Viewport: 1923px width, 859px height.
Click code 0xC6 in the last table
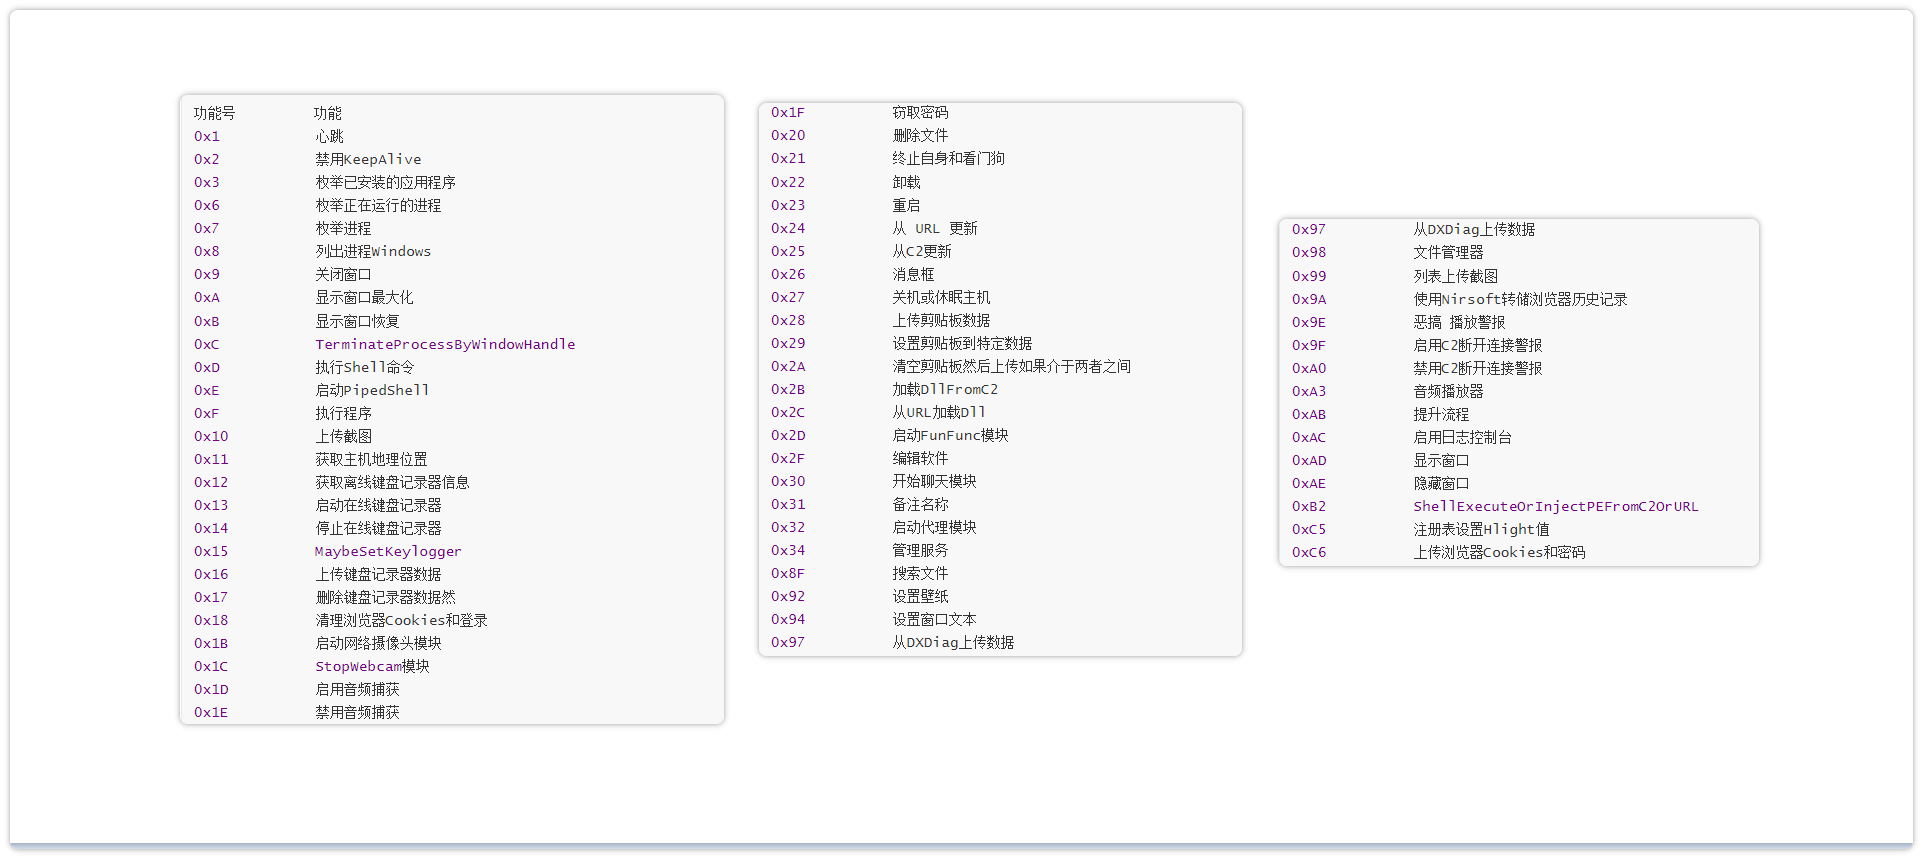click(1308, 552)
